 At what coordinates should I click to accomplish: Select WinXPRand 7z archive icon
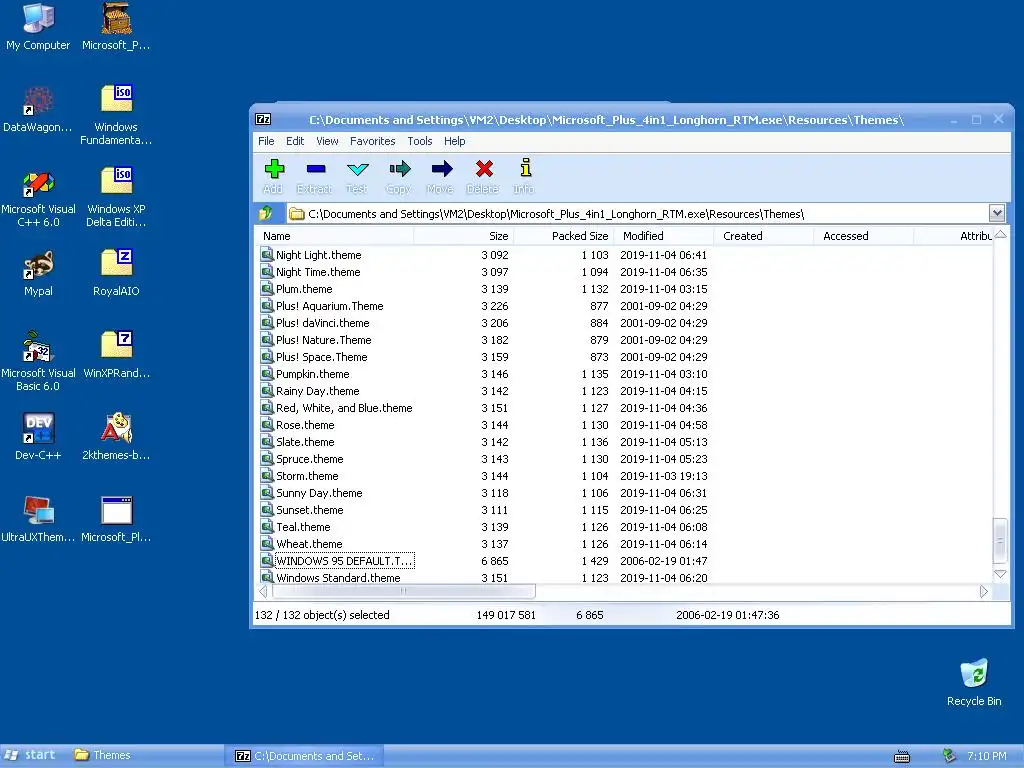[116, 355]
